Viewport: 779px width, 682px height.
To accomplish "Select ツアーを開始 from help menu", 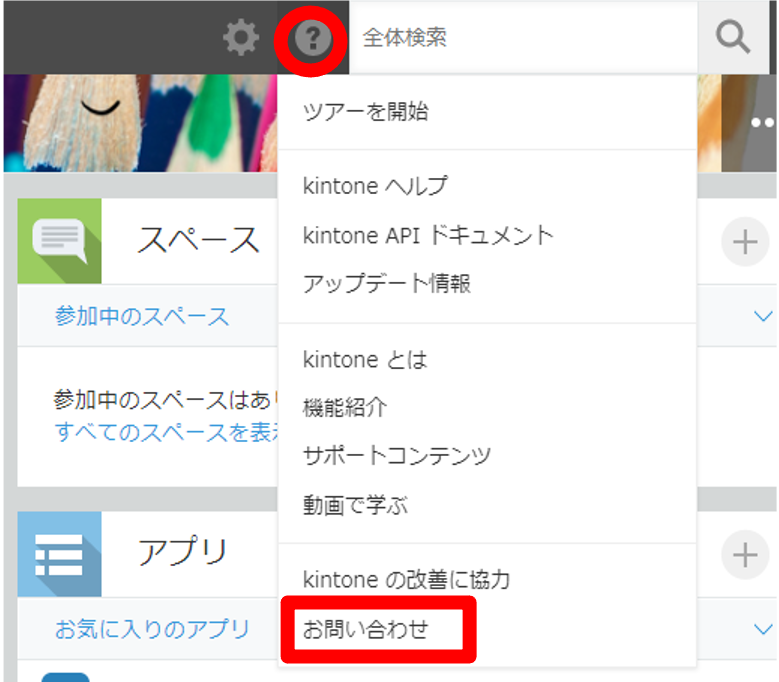I will (x=365, y=112).
